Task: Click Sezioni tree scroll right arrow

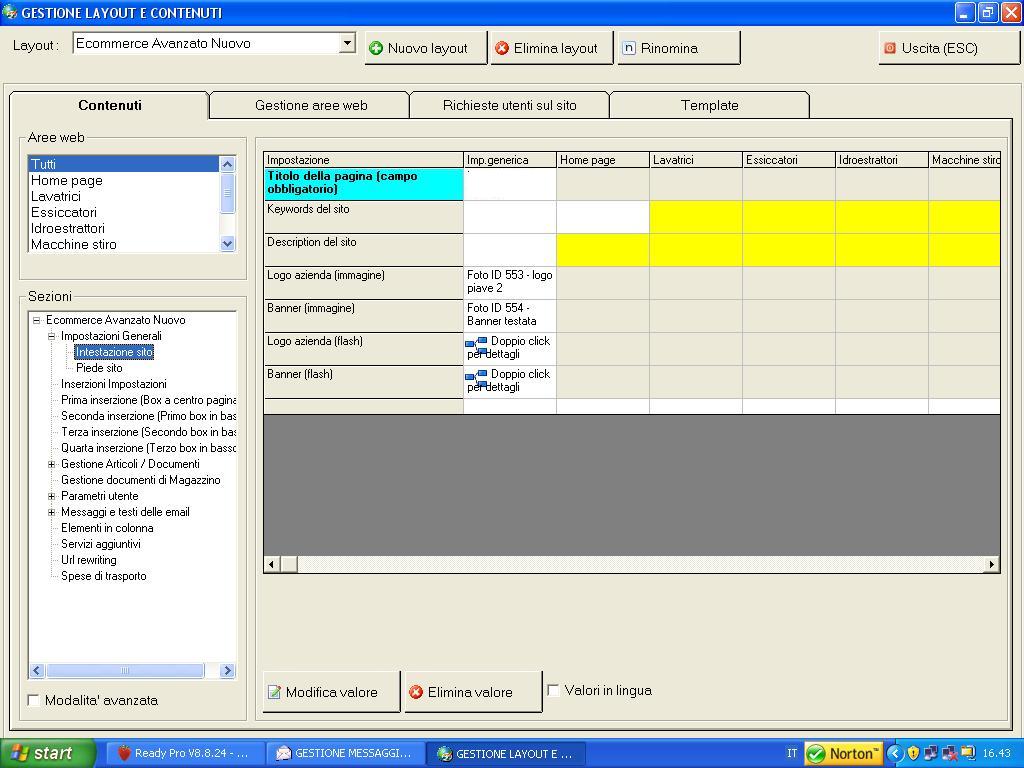Action: click(227, 670)
